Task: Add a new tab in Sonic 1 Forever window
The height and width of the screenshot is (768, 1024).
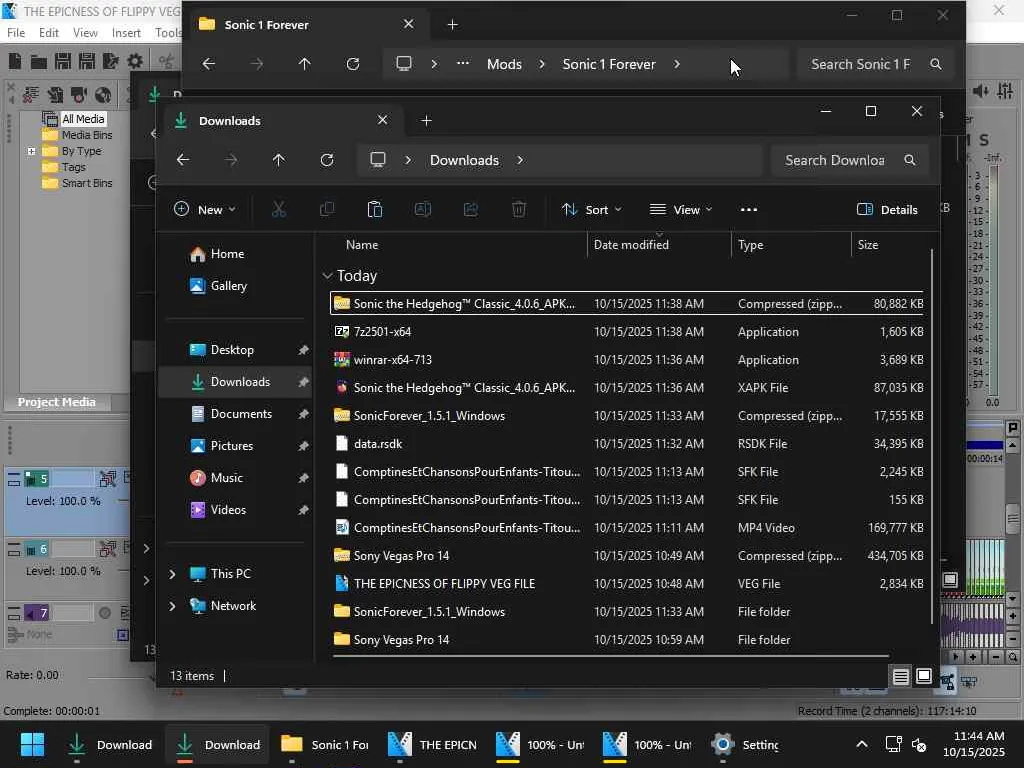Action: pyautogui.click(x=452, y=25)
